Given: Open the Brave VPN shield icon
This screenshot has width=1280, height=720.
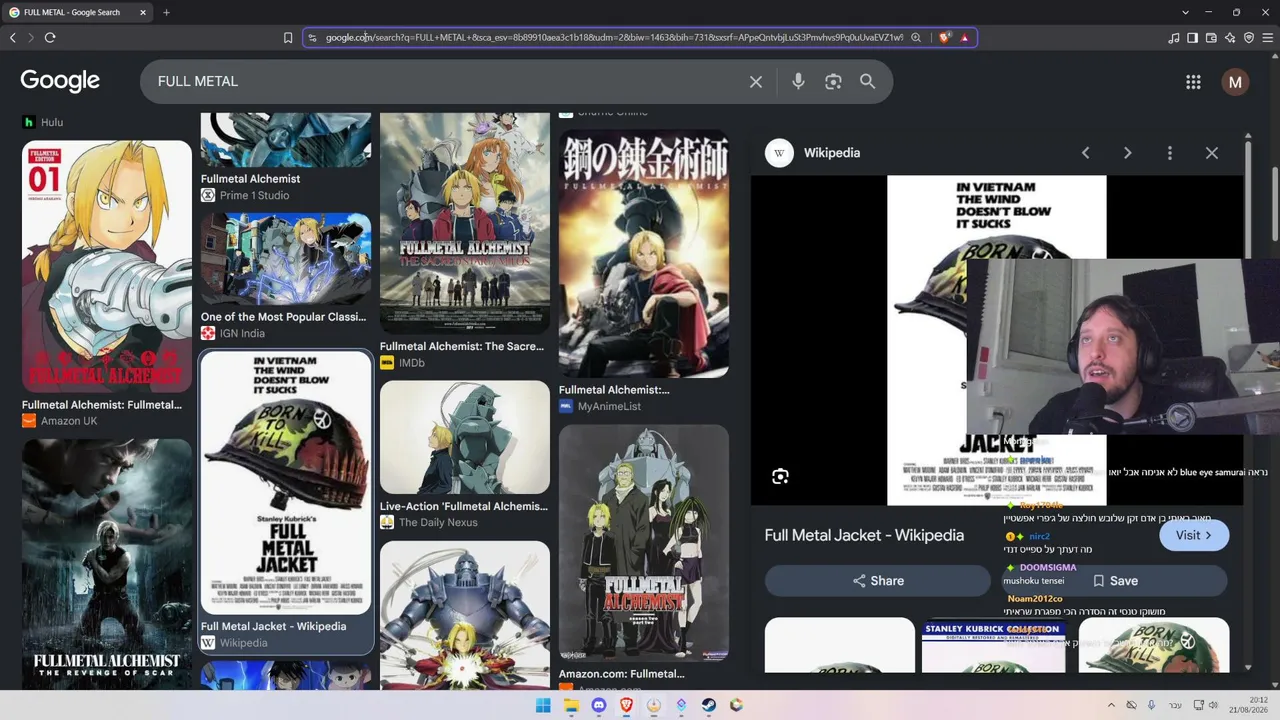Looking at the screenshot, I should click(x=1249, y=38).
